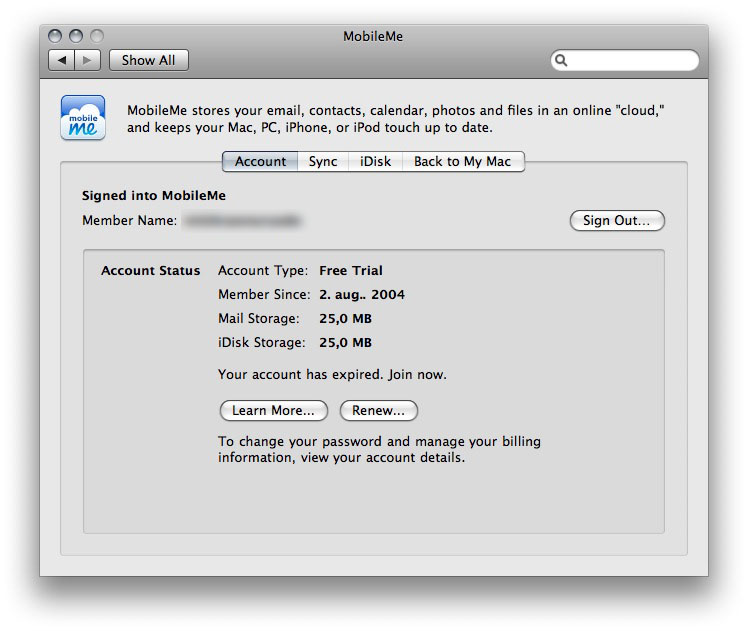Click the 'To change your password' description text
The width and height of the screenshot is (748, 631).
[379, 449]
